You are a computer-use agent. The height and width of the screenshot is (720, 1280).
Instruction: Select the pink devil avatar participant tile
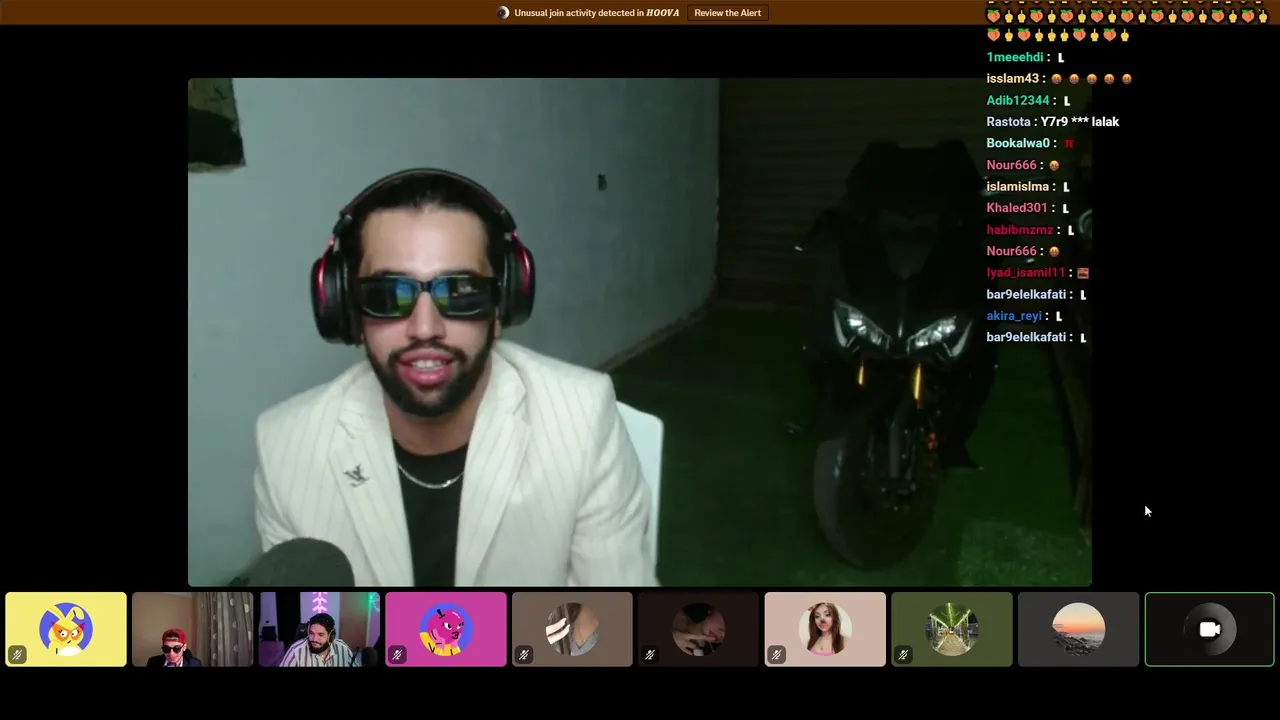[x=446, y=629]
